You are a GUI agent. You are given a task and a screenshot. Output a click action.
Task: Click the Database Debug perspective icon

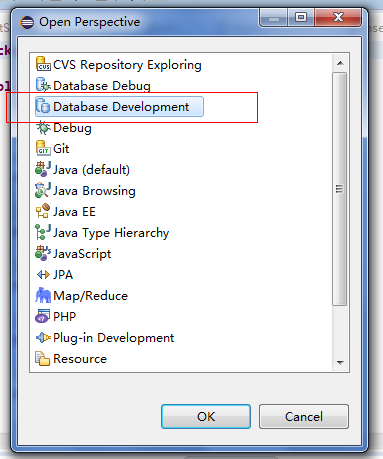tap(43, 85)
